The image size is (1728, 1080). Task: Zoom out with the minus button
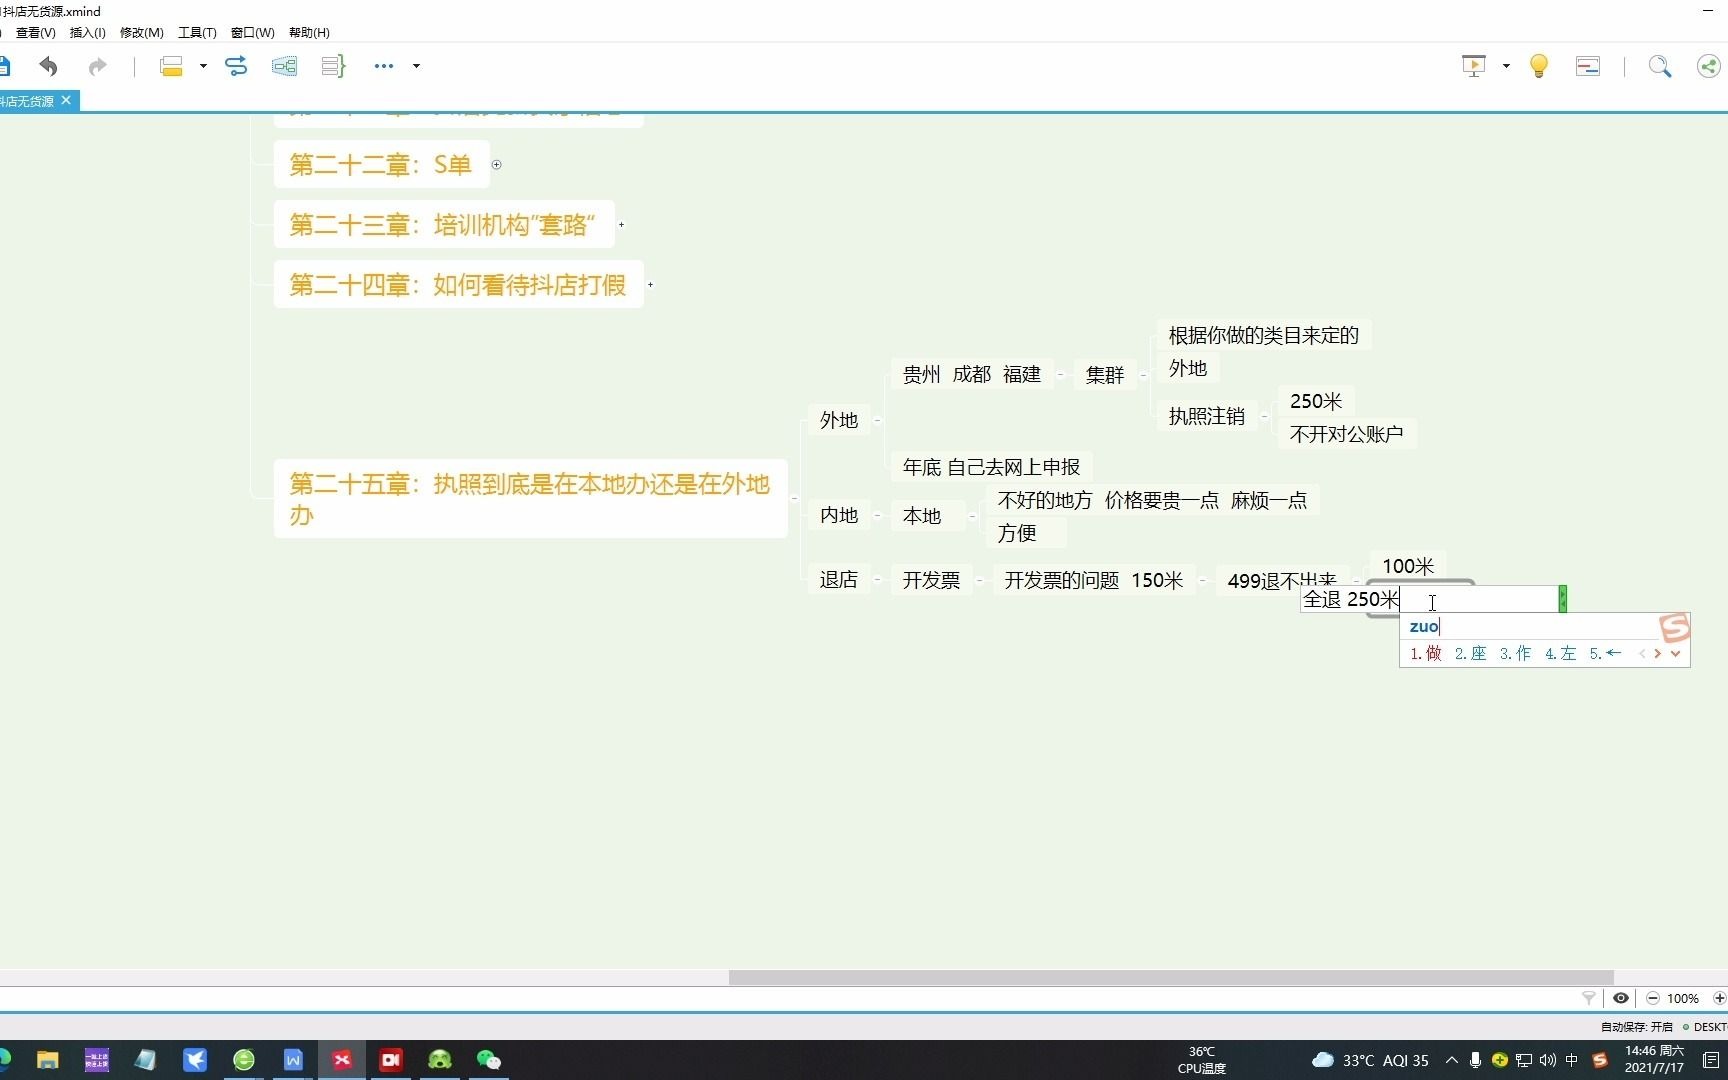[x=1652, y=998]
